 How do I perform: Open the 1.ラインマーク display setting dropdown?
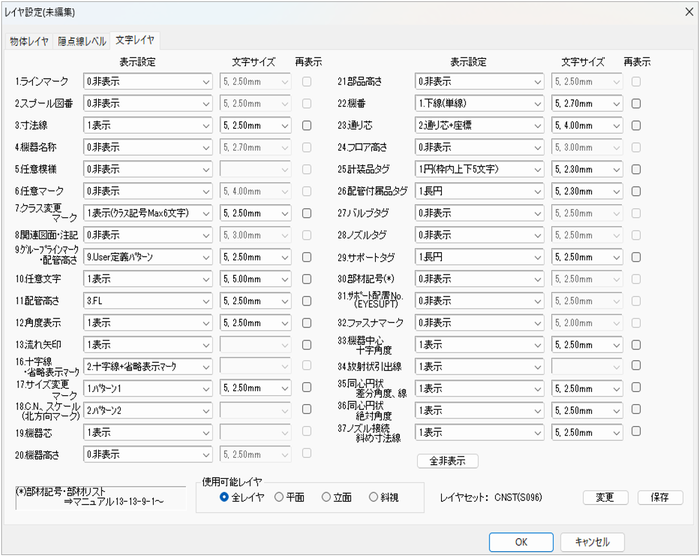(148, 81)
